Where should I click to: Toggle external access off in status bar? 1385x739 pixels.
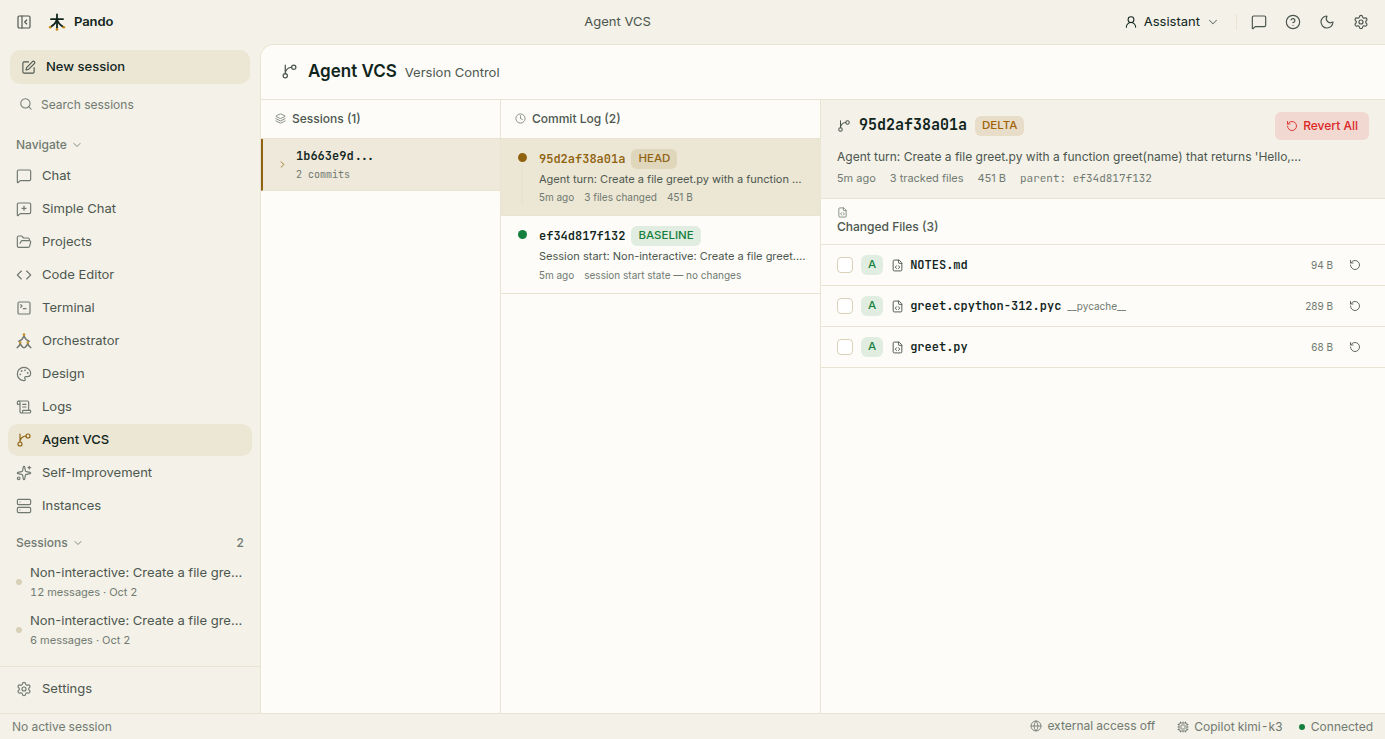click(x=1092, y=726)
